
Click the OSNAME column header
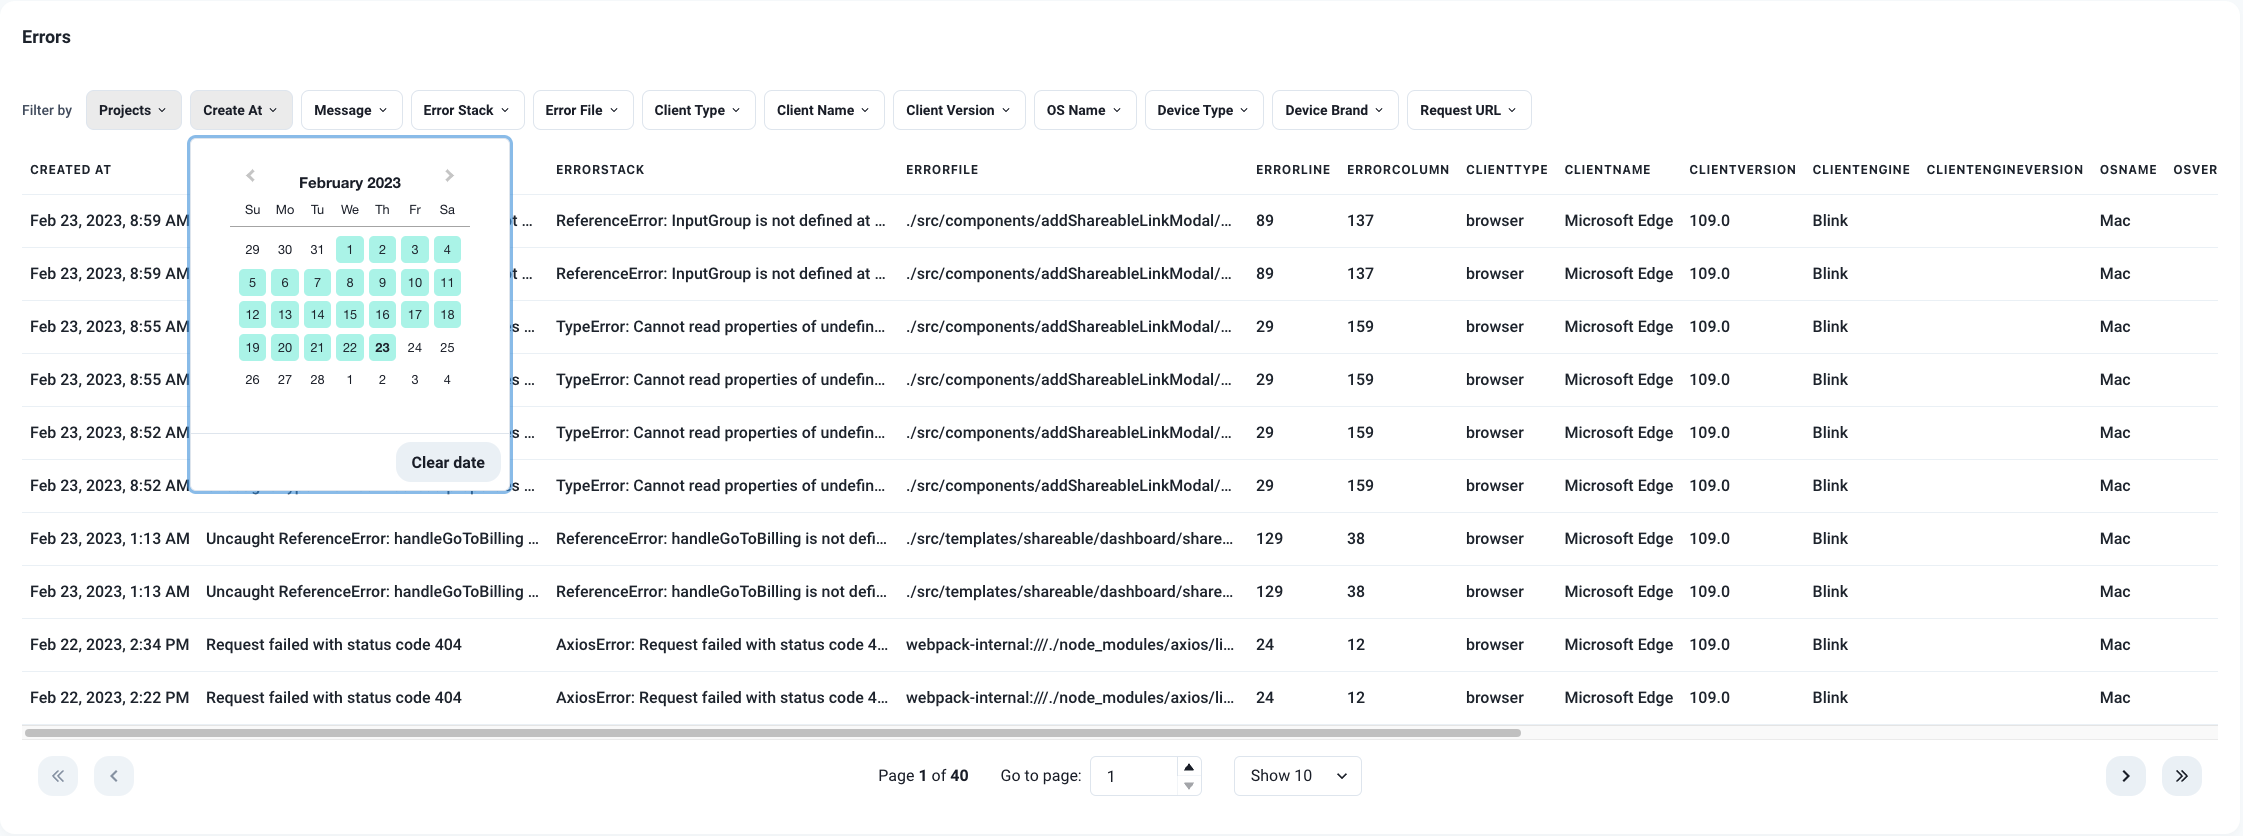point(2128,170)
